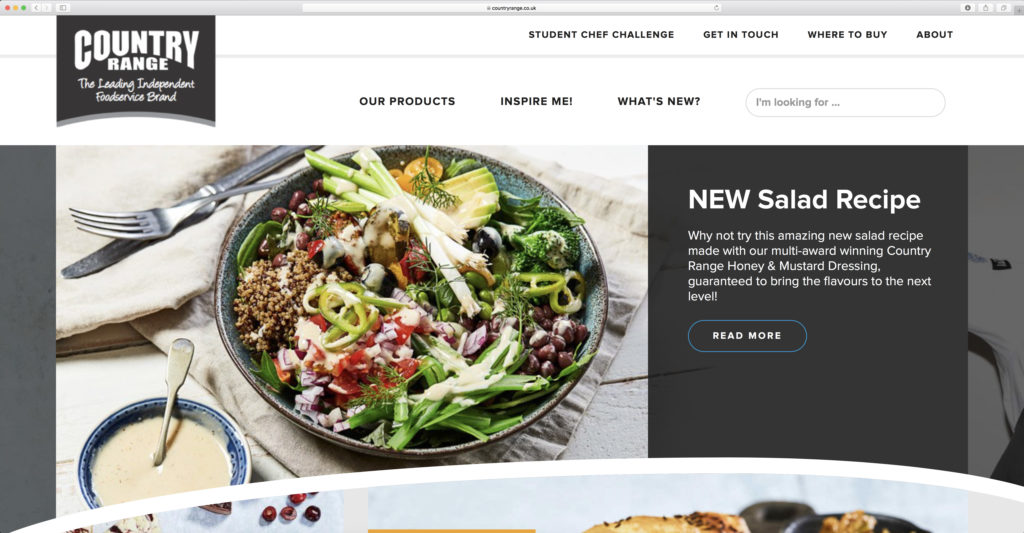Expand the What's New? menu
This screenshot has height=533, width=1024.
(658, 101)
